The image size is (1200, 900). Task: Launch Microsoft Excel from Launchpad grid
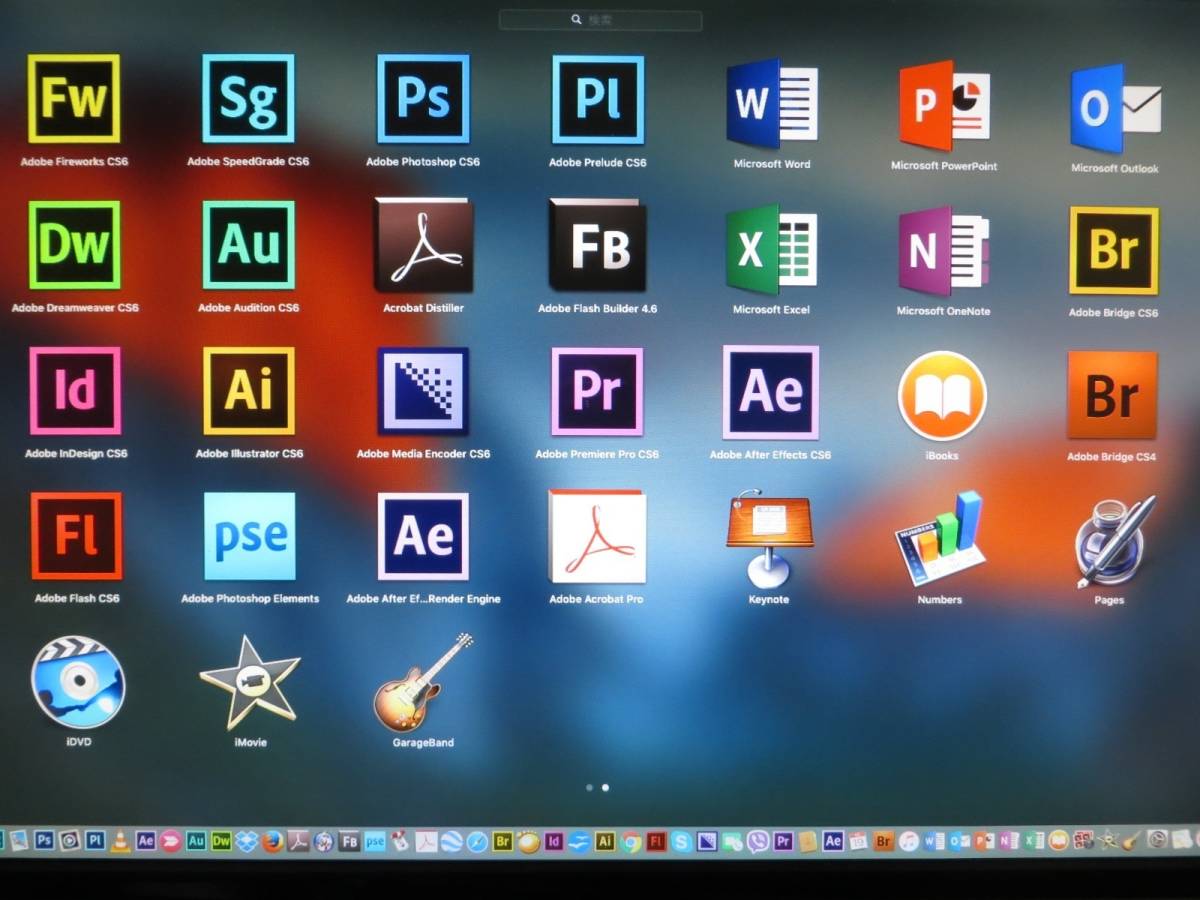770,248
